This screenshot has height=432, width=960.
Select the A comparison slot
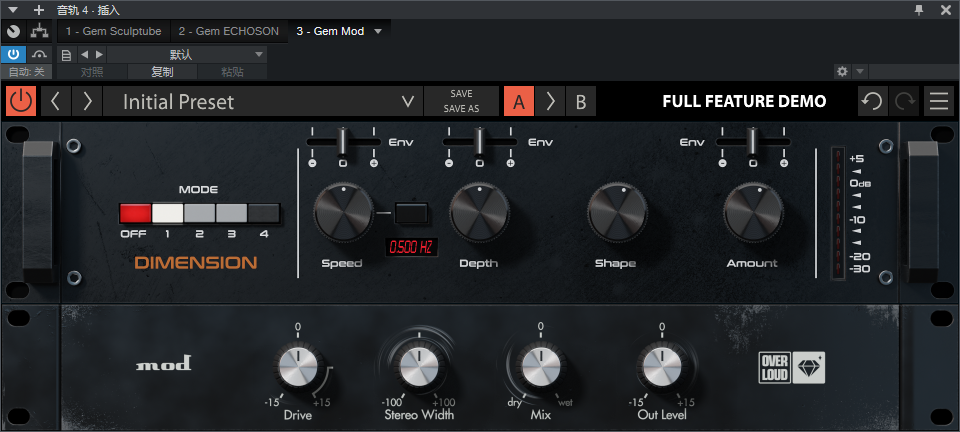click(519, 101)
